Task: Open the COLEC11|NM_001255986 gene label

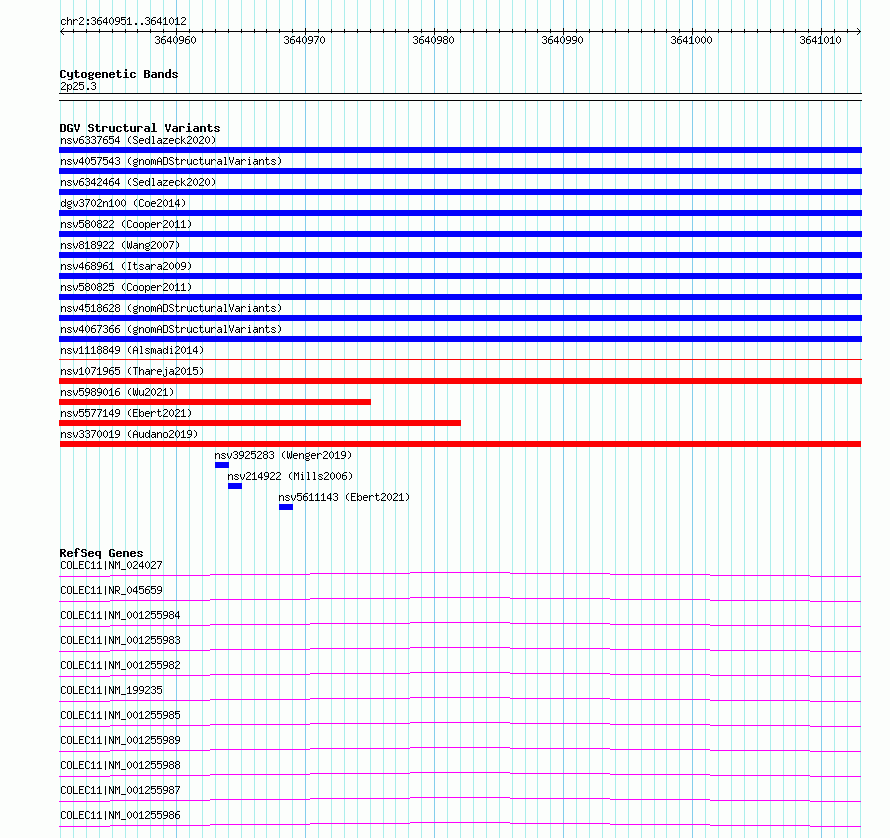Action: coord(120,815)
